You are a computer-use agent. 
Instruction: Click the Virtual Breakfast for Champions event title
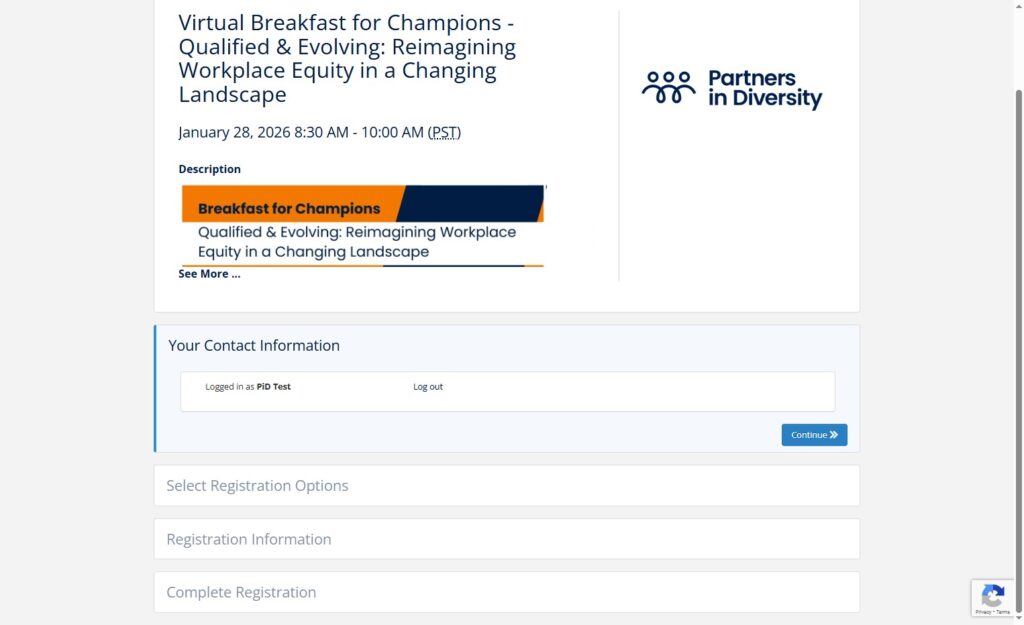click(347, 58)
